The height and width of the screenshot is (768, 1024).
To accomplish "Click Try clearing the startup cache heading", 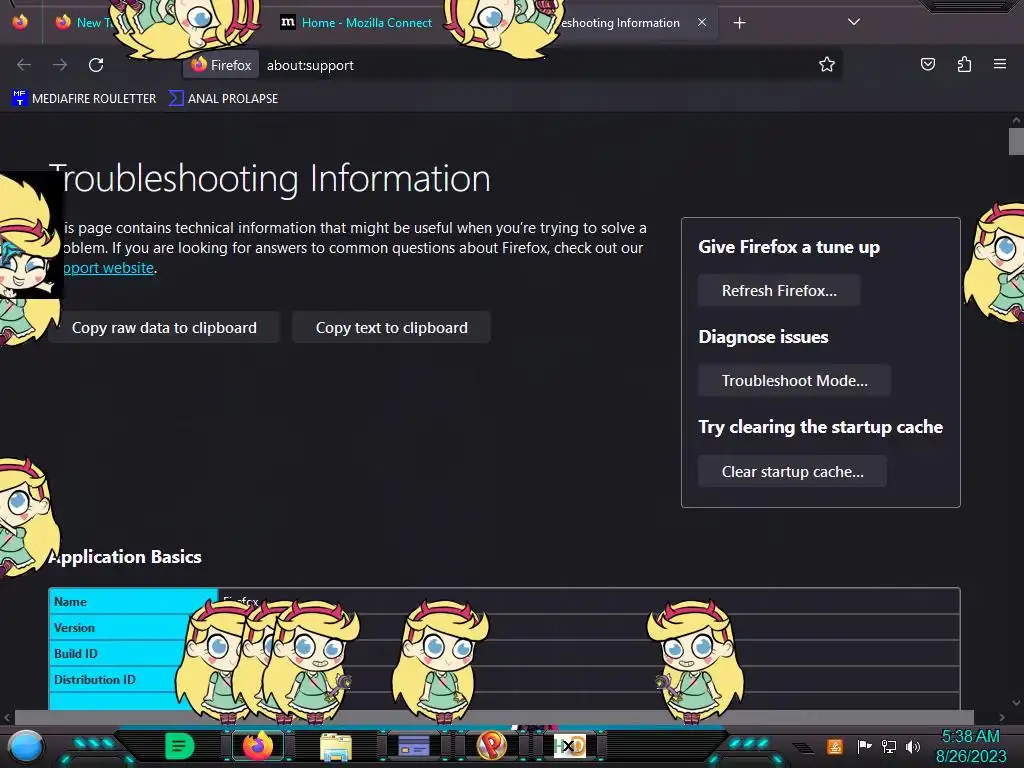I will pyautogui.click(x=820, y=427).
